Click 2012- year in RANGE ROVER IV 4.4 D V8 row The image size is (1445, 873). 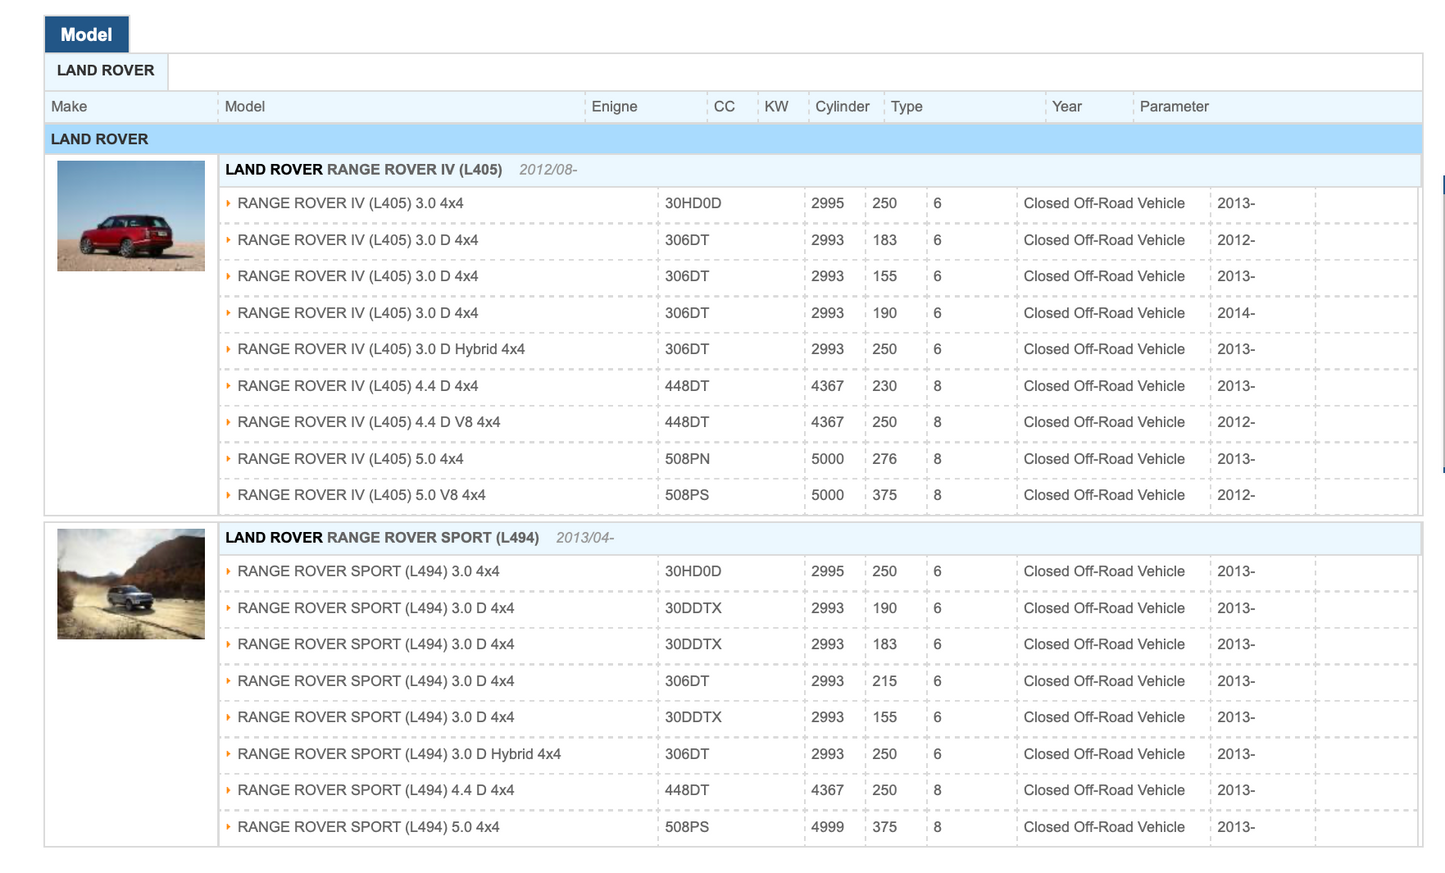coord(1236,422)
